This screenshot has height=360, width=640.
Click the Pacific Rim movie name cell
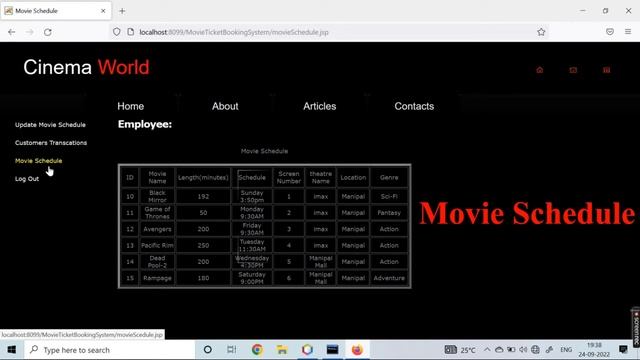pyautogui.click(x=157, y=245)
